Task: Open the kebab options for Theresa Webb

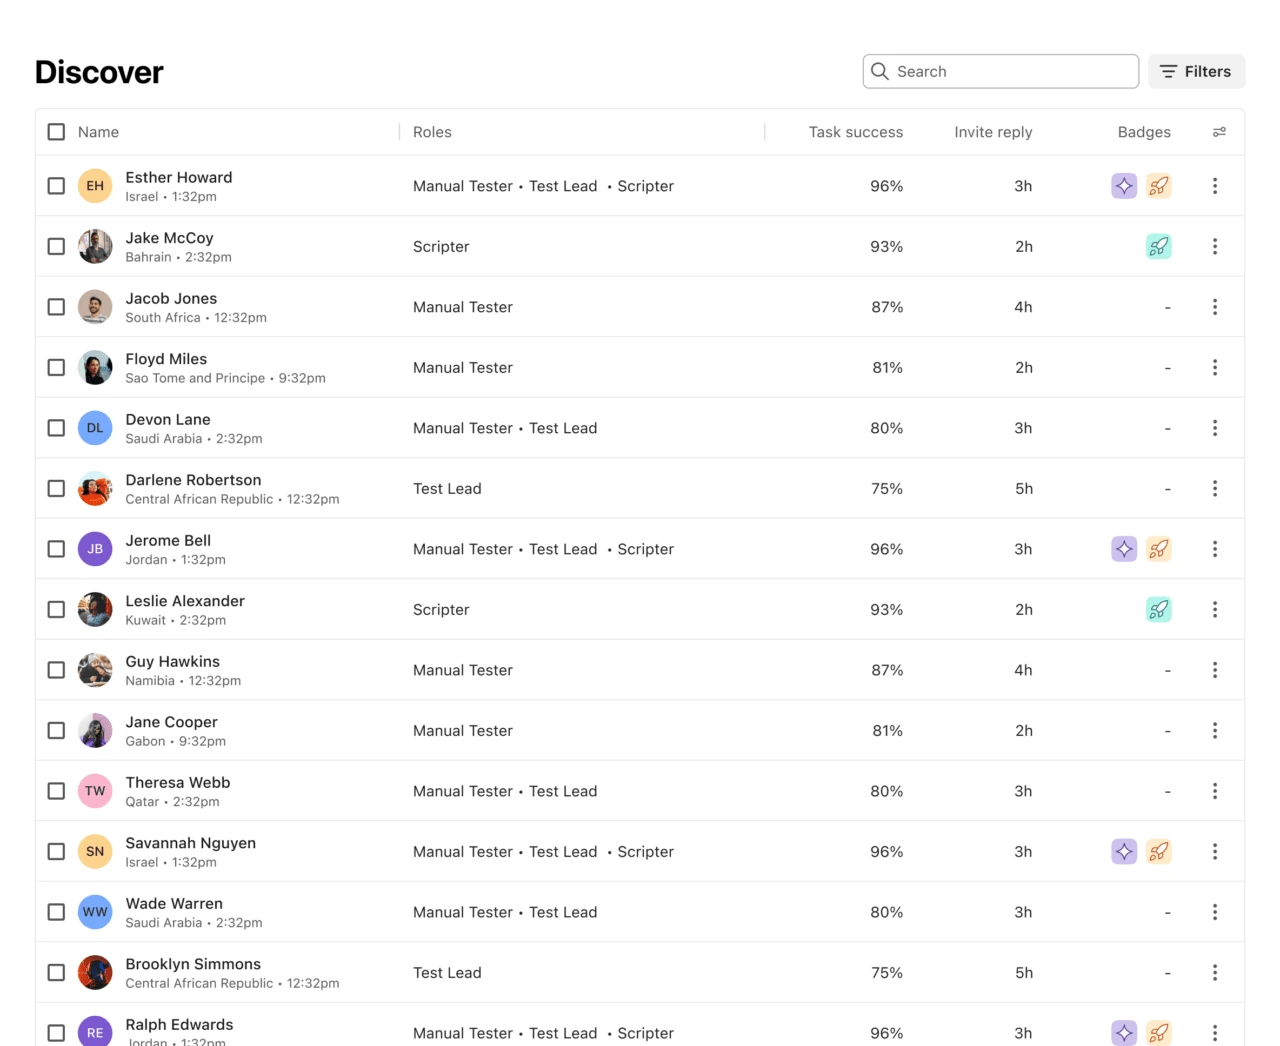Action: tap(1215, 791)
